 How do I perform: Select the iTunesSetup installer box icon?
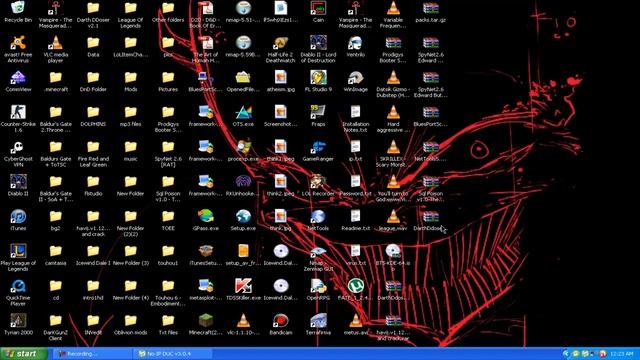click(x=205, y=251)
